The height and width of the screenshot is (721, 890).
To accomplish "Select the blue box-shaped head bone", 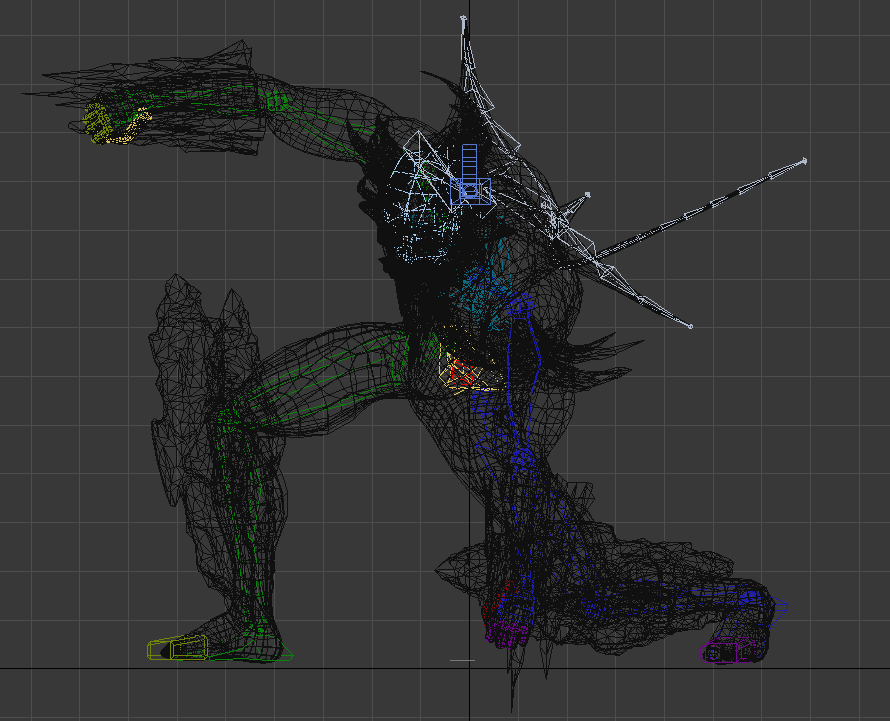I will (470, 190).
